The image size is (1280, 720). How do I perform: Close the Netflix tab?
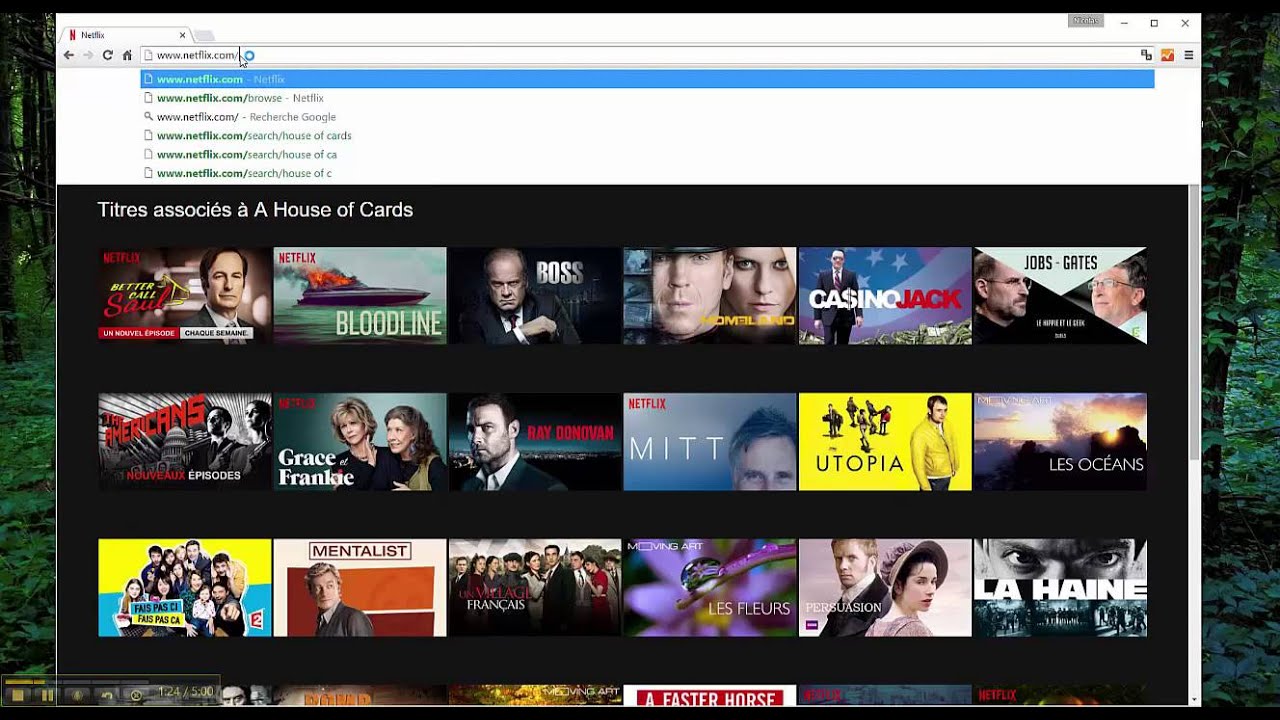click(x=182, y=35)
